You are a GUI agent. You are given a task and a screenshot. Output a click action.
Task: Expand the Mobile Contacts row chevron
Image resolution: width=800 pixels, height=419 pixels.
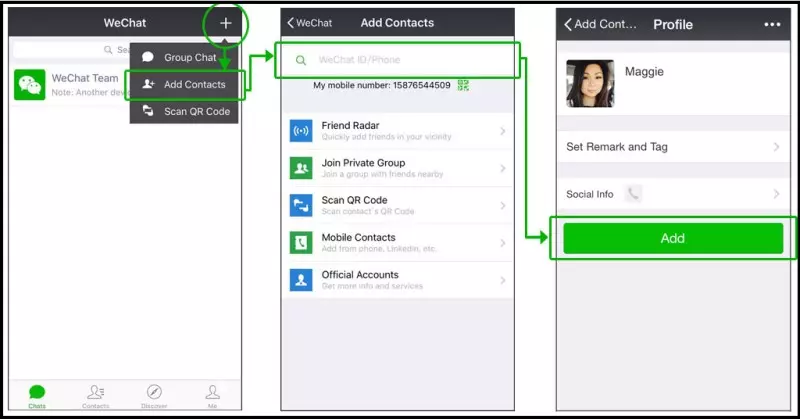pos(503,243)
